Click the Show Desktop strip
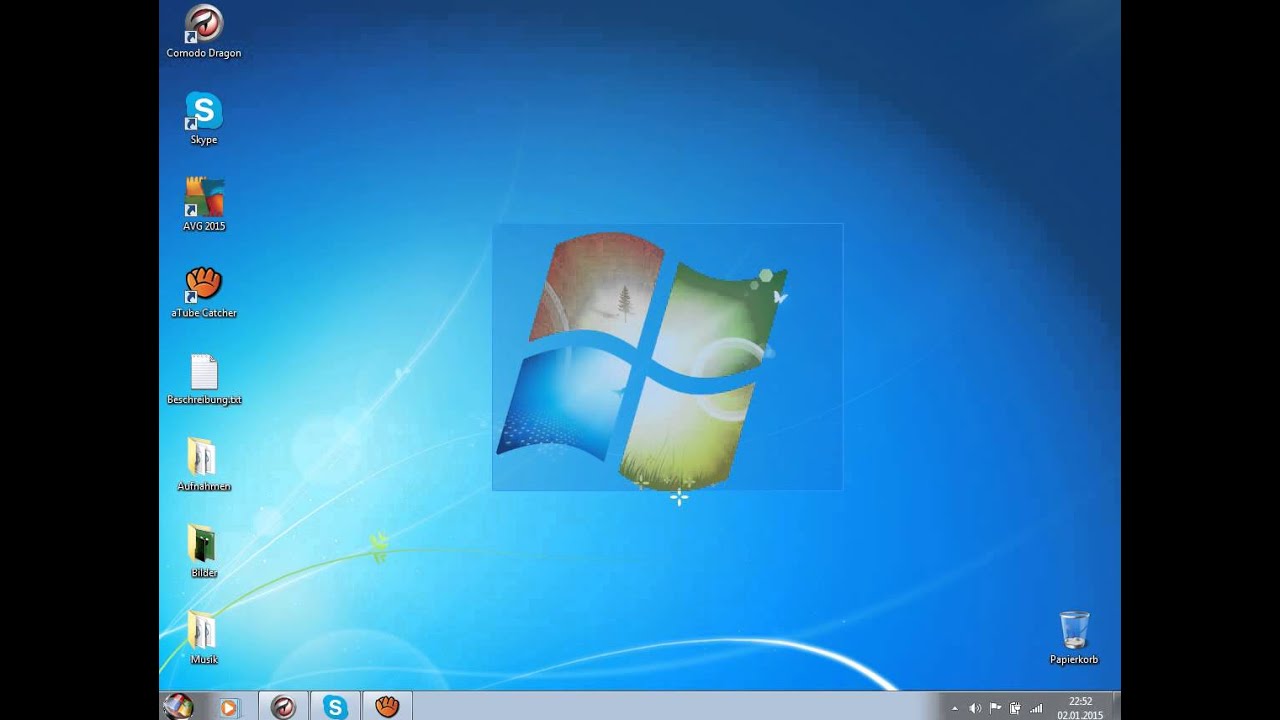 tap(1116, 707)
